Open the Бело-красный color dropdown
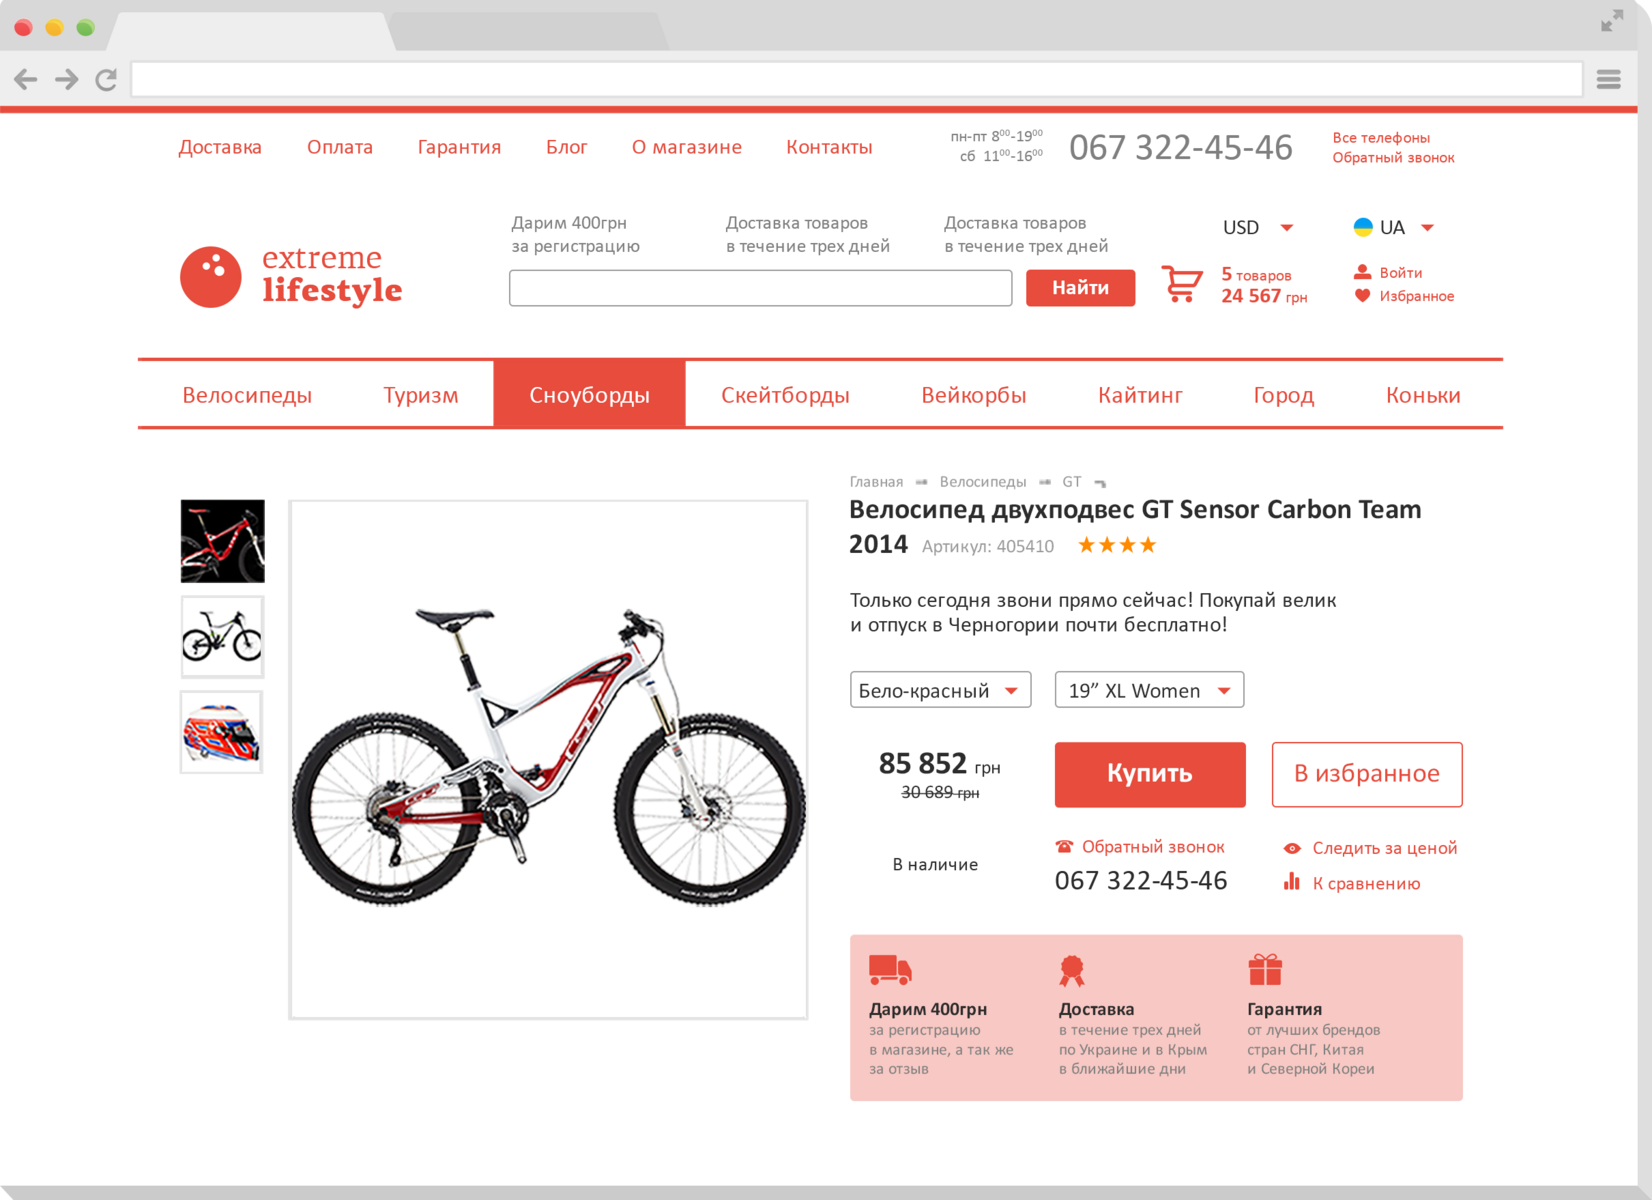Screen dimensions: 1652x1200 coord(940,690)
